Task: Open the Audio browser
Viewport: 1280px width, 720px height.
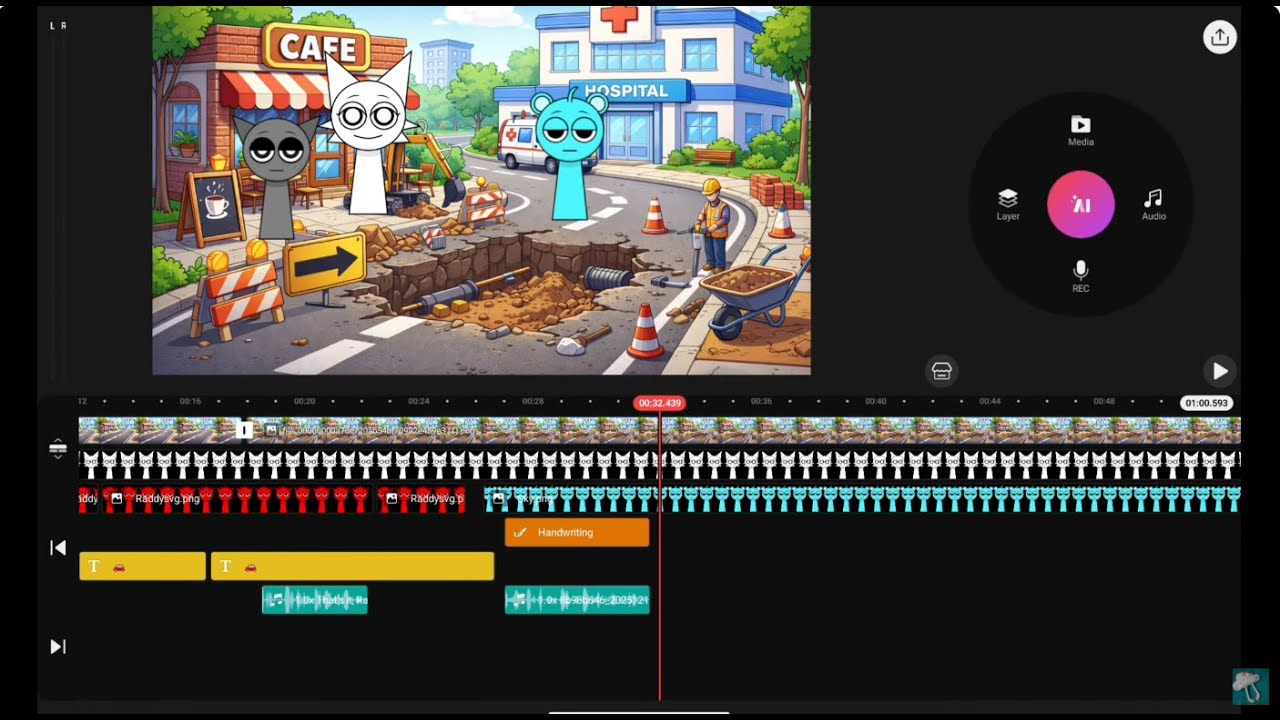Action: click(1154, 205)
